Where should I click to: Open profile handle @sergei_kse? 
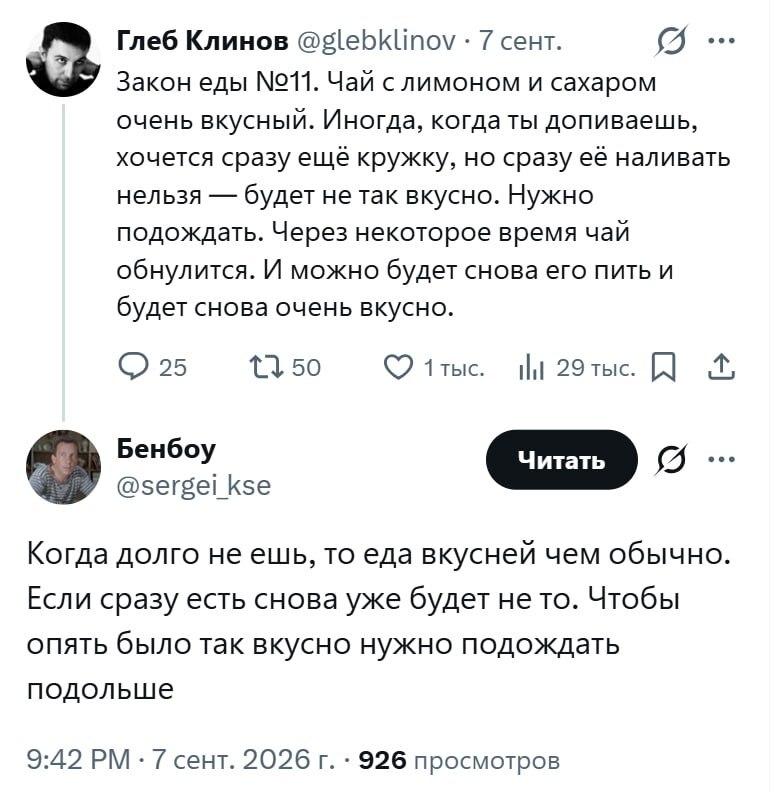[x=194, y=486]
